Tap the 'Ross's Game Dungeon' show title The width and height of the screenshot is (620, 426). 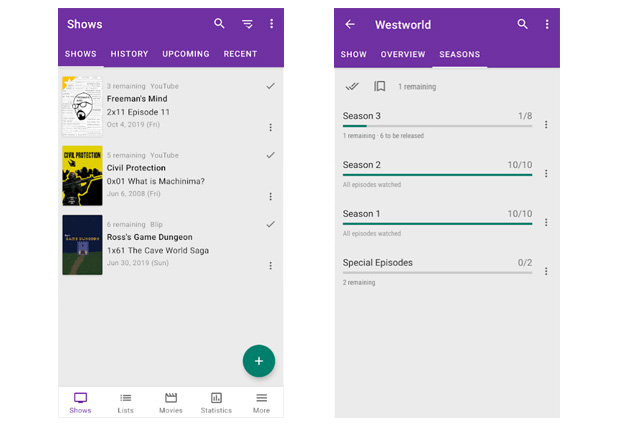149,237
